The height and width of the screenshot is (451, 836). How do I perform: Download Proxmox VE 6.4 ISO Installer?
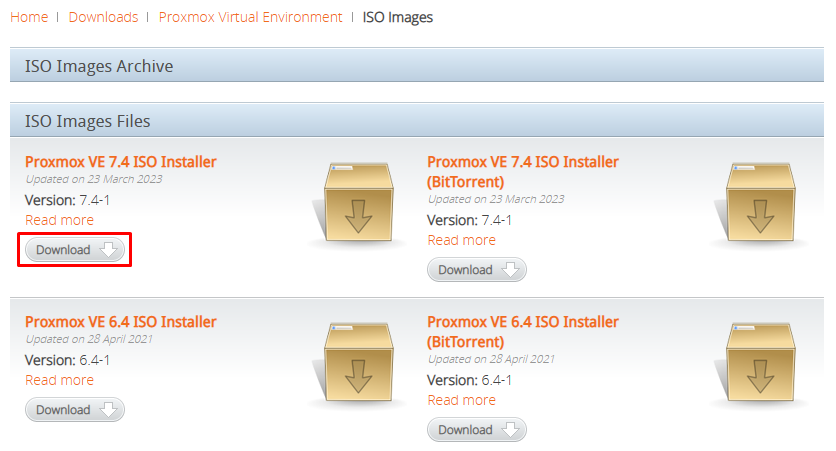(x=75, y=409)
